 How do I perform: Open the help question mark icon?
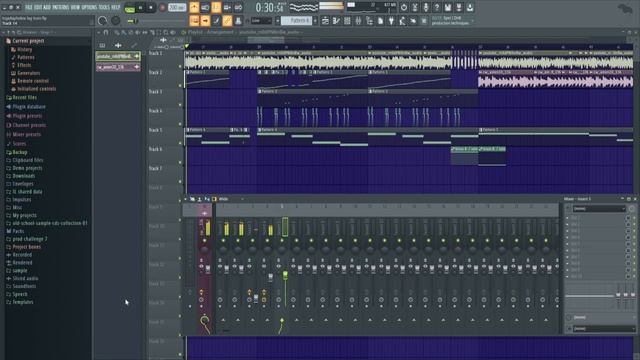437,7
